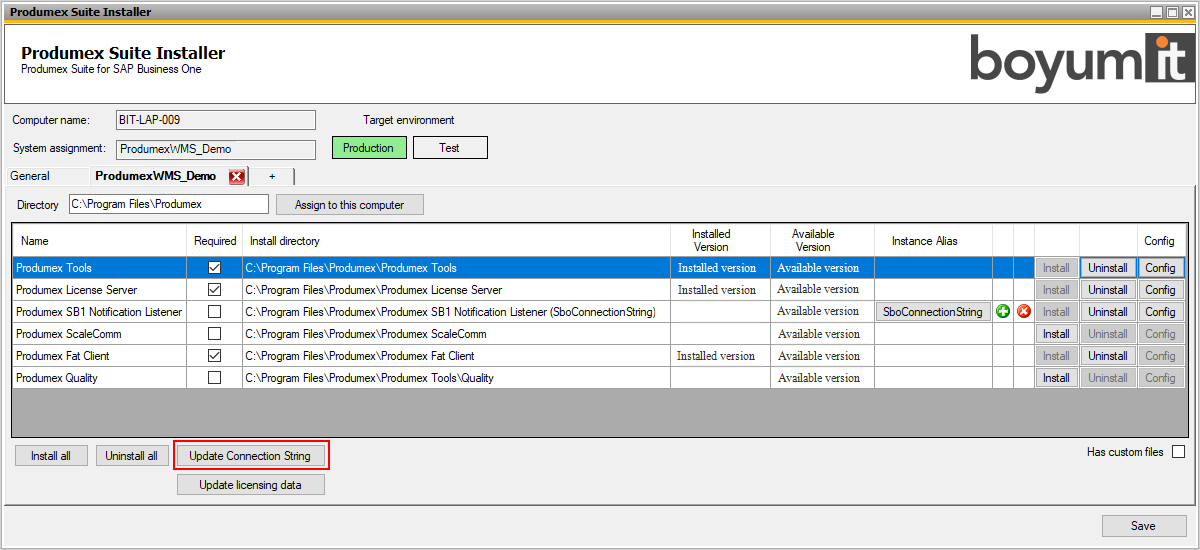
Task: Toggle Required checkbox for Produmex Tools
Action: pyautogui.click(x=214, y=268)
